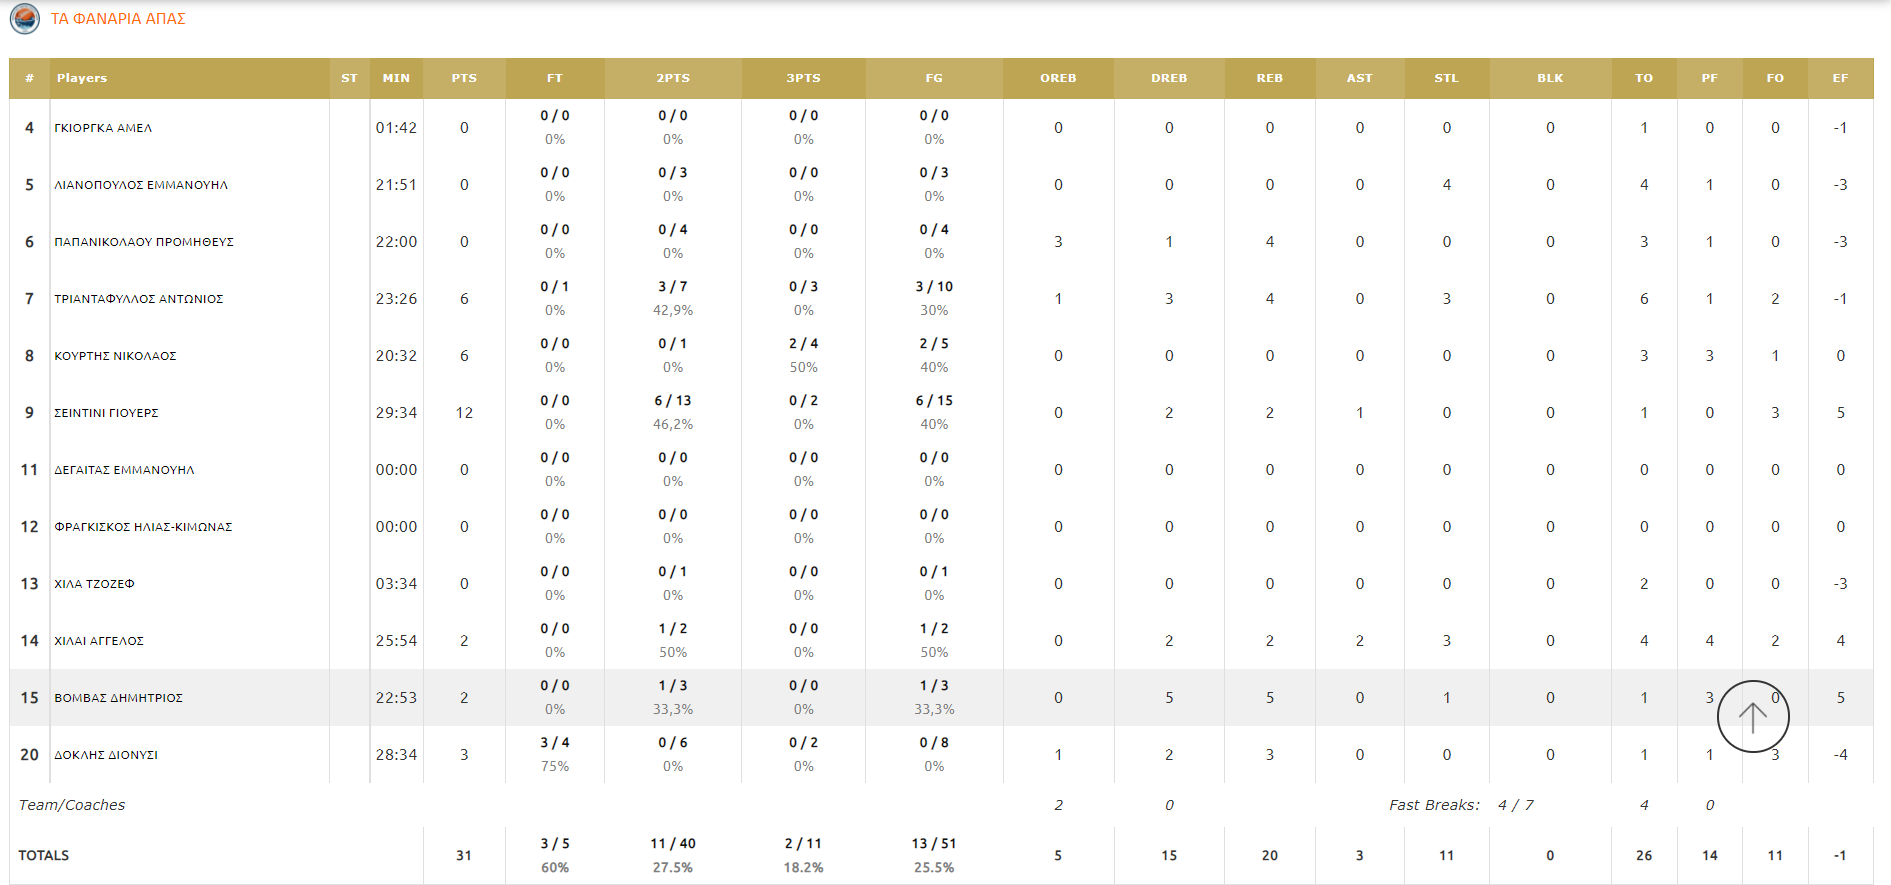This screenshot has width=1891, height=885.
Task: Click the scroll-to-top arrow button
Action: point(1752,716)
